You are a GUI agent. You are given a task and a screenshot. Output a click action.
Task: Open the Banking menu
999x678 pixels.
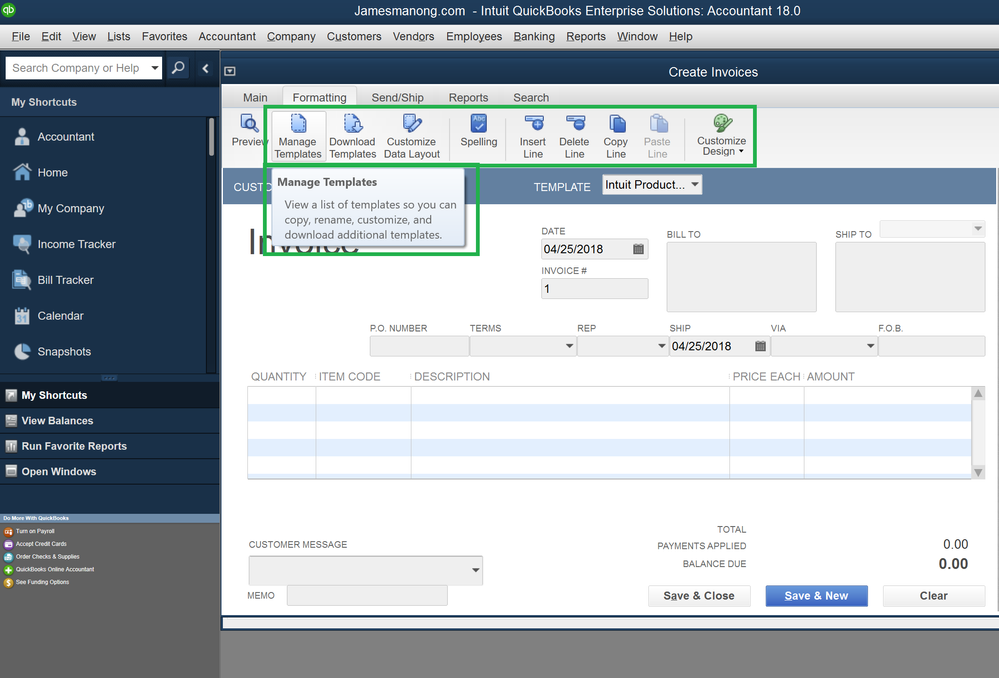point(533,36)
